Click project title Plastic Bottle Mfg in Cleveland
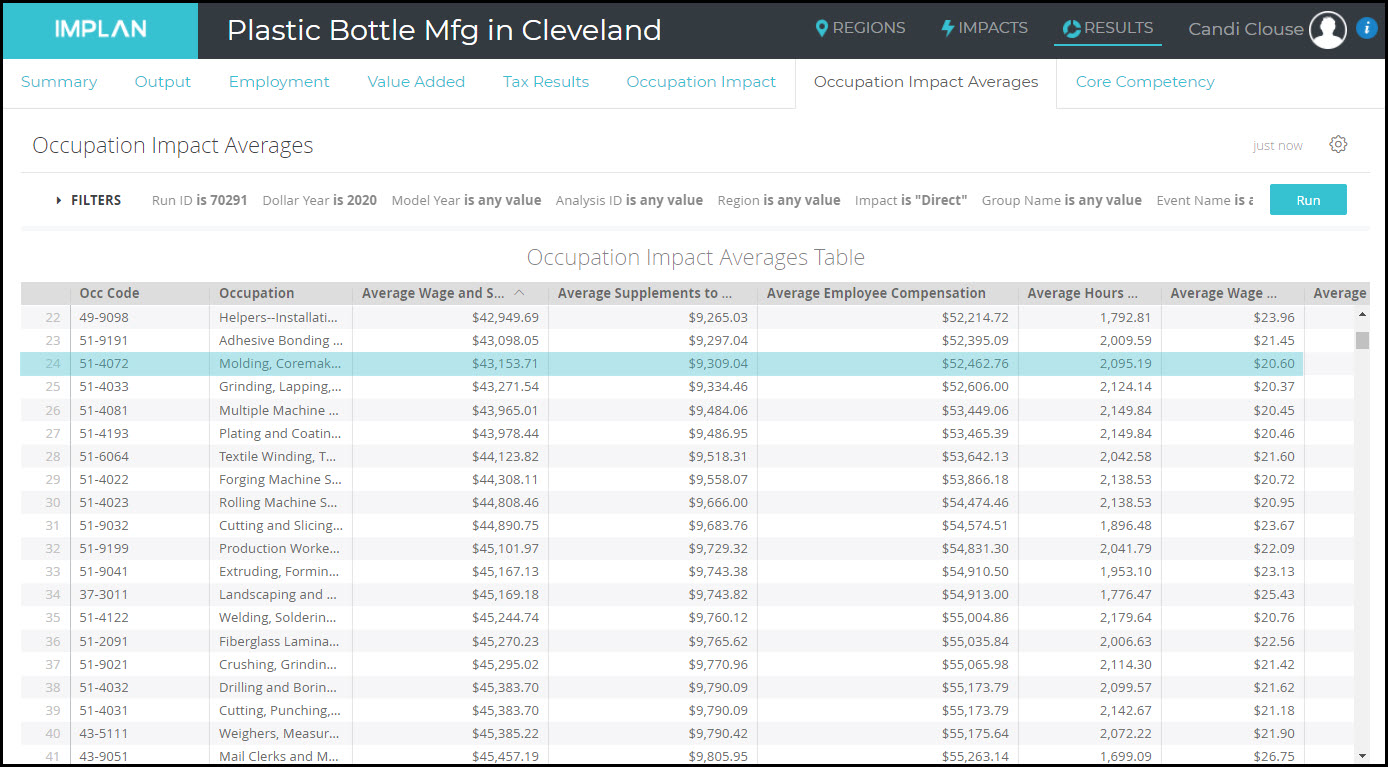Screen dimensions: 1388x767 pyautogui.click(x=444, y=30)
